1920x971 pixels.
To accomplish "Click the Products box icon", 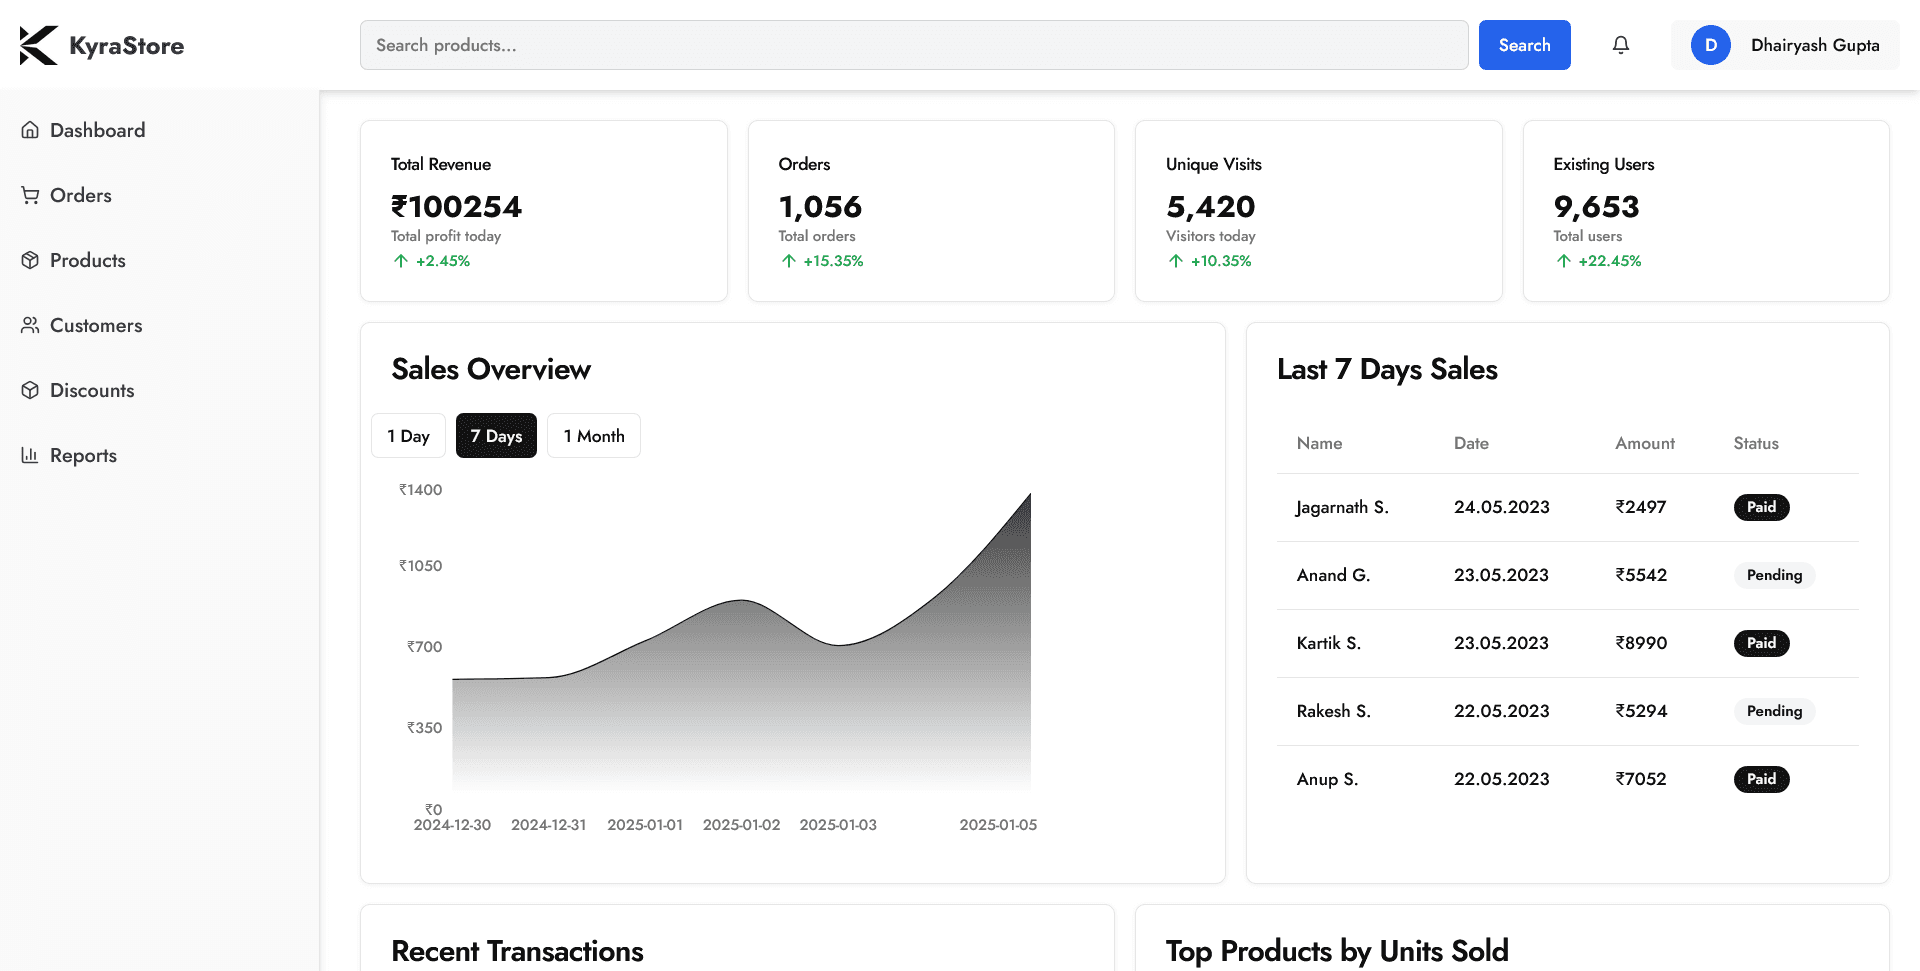I will pyautogui.click(x=30, y=260).
